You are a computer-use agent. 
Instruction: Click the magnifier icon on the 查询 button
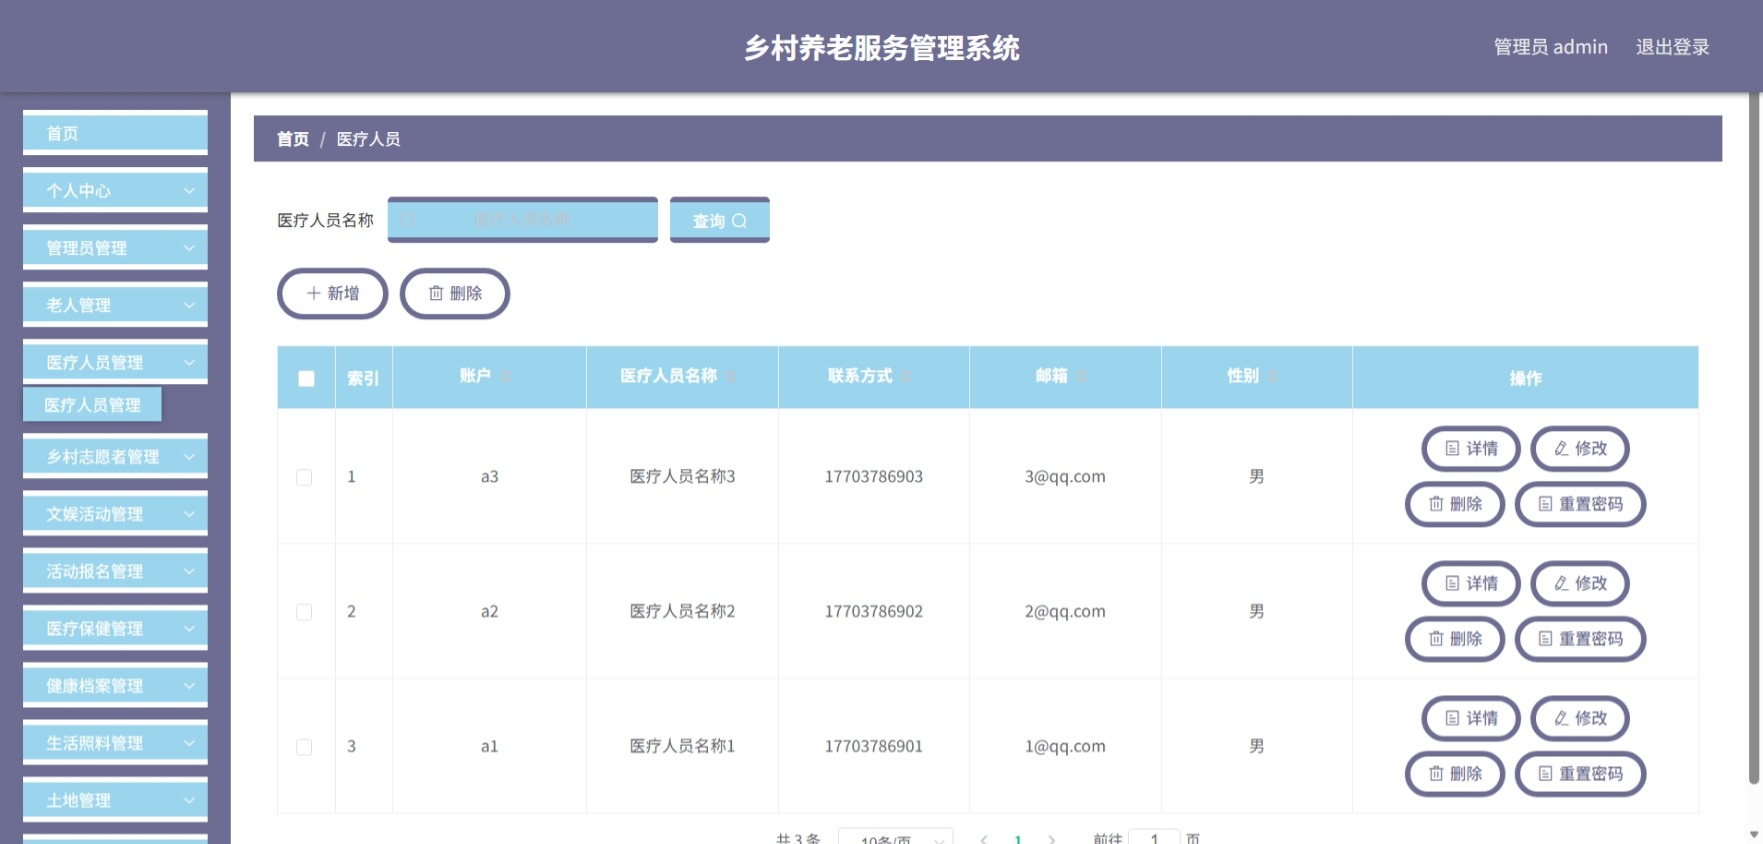(739, 221)
